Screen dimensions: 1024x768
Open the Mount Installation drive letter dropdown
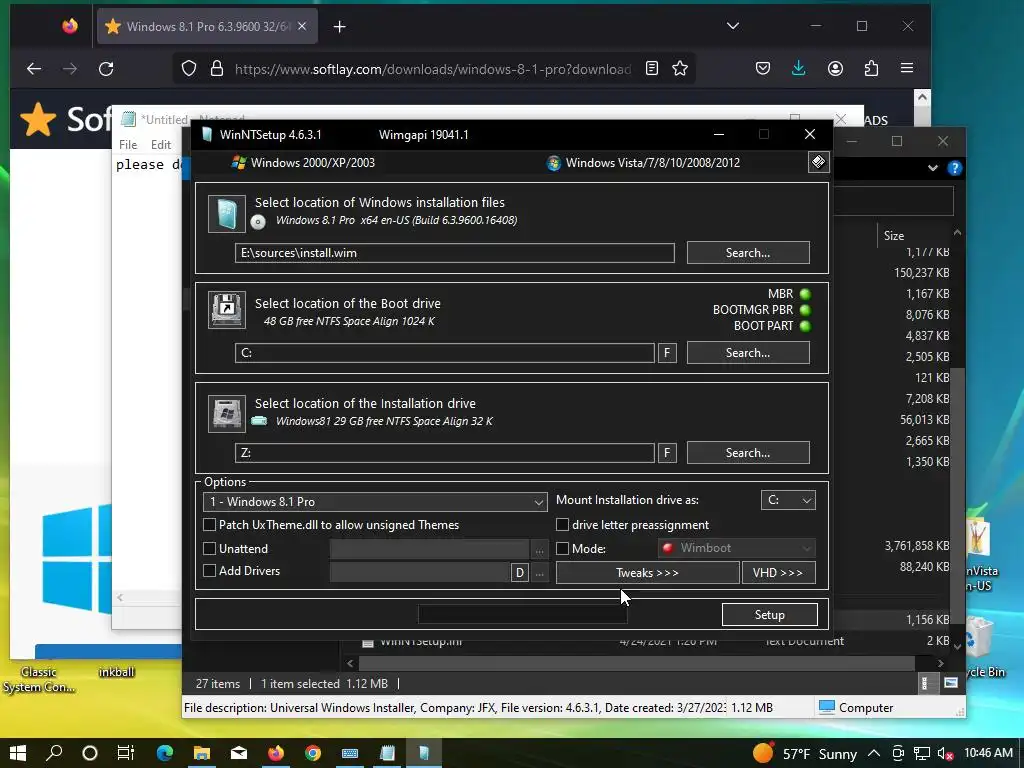point(788,500)
